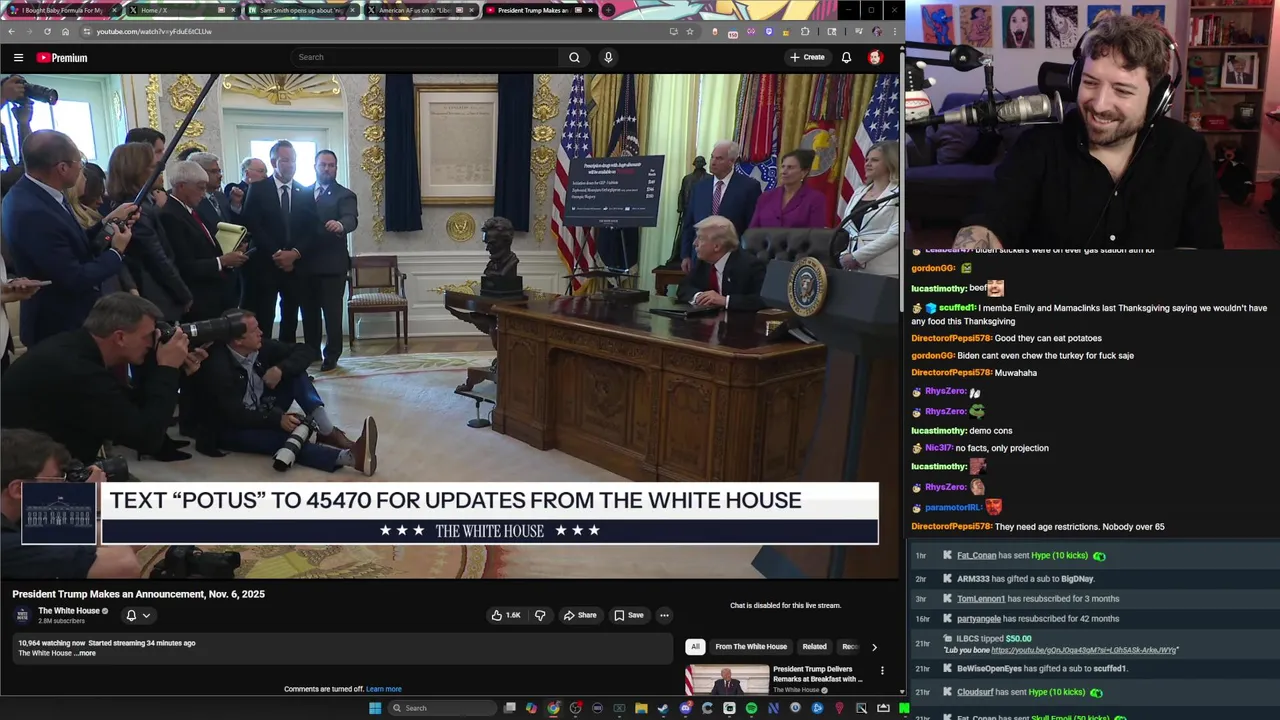Image resolution: width=1280 pixels, height=720 pixels.
Task: Open Windows Start menu
Action: [x=375, y=708]
